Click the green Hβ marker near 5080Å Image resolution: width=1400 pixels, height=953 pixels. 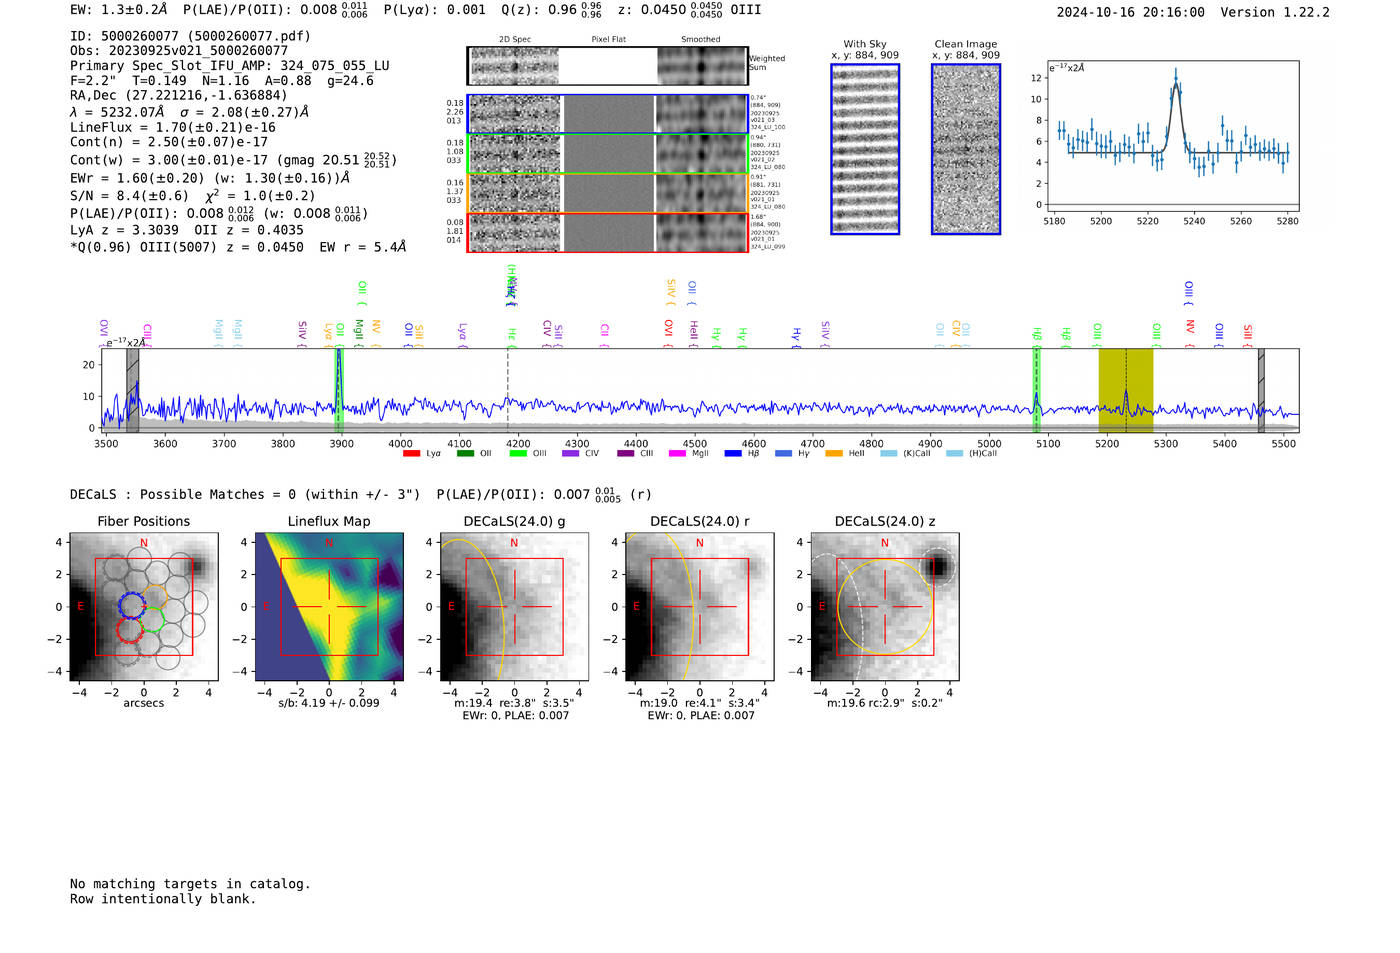point(1036,390)
